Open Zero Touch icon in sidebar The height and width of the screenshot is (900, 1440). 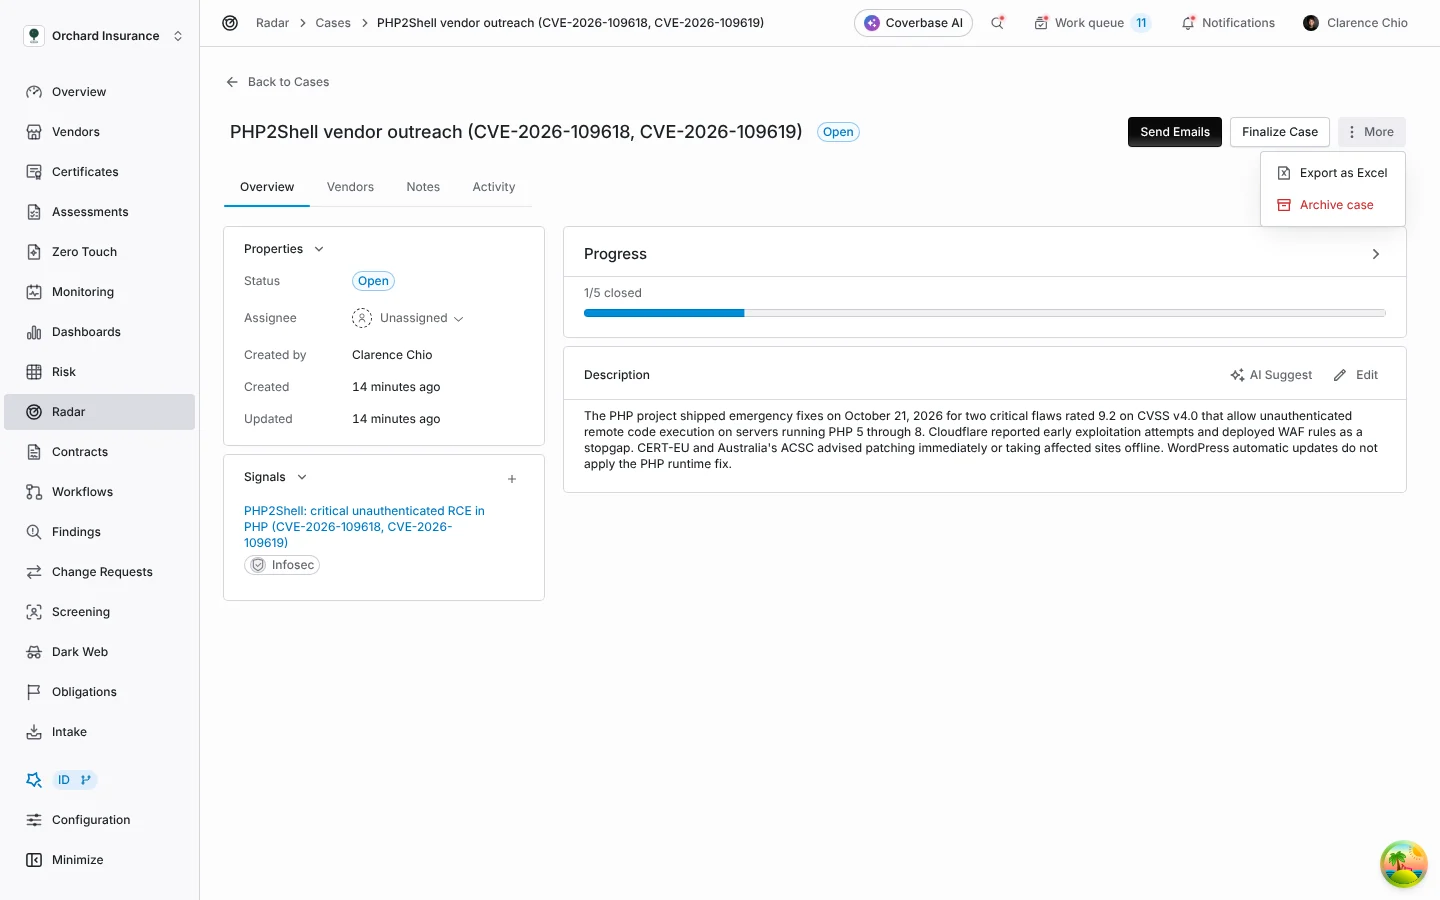click(34, 252)
